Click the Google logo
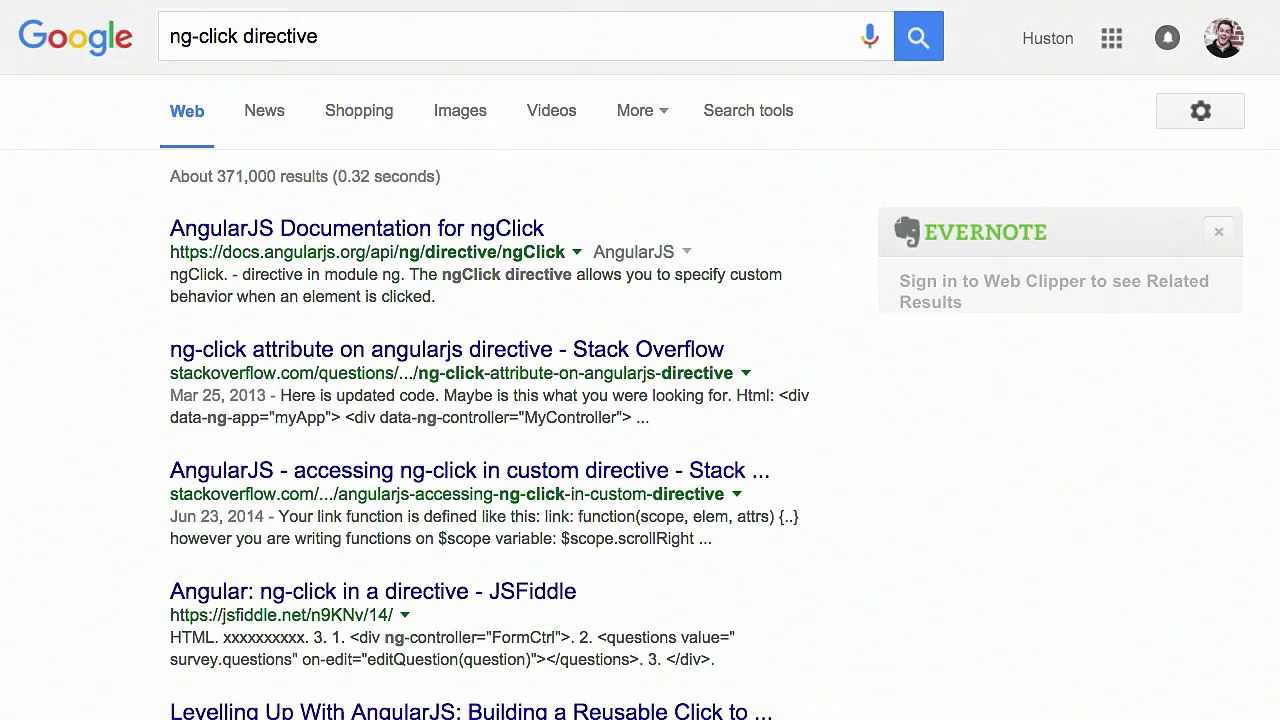1280x720 pixels. click(x=75, y=37)
